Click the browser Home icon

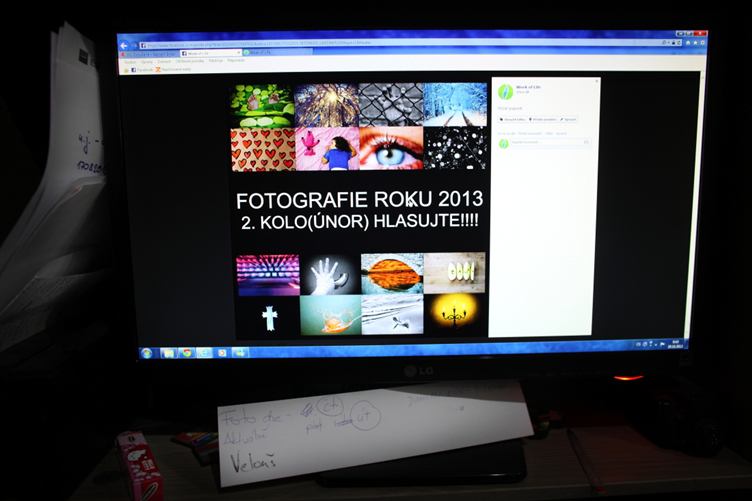[x=688, y=43]
